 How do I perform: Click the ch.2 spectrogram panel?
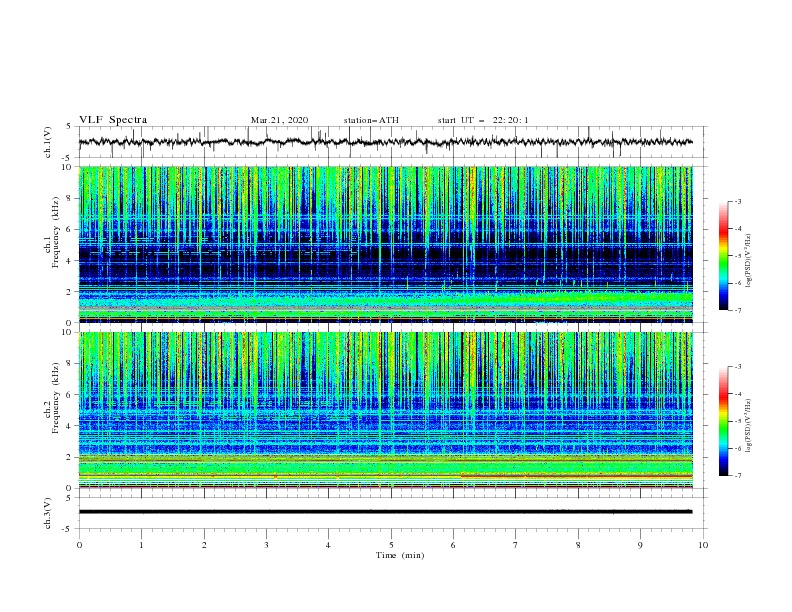pos(385,410)
